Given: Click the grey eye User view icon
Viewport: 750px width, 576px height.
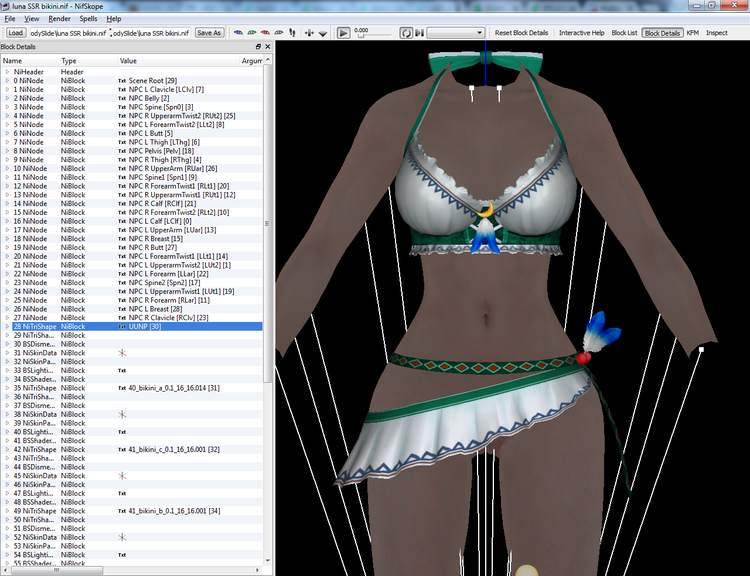Looking at the screenshot, I should (278, 33).
